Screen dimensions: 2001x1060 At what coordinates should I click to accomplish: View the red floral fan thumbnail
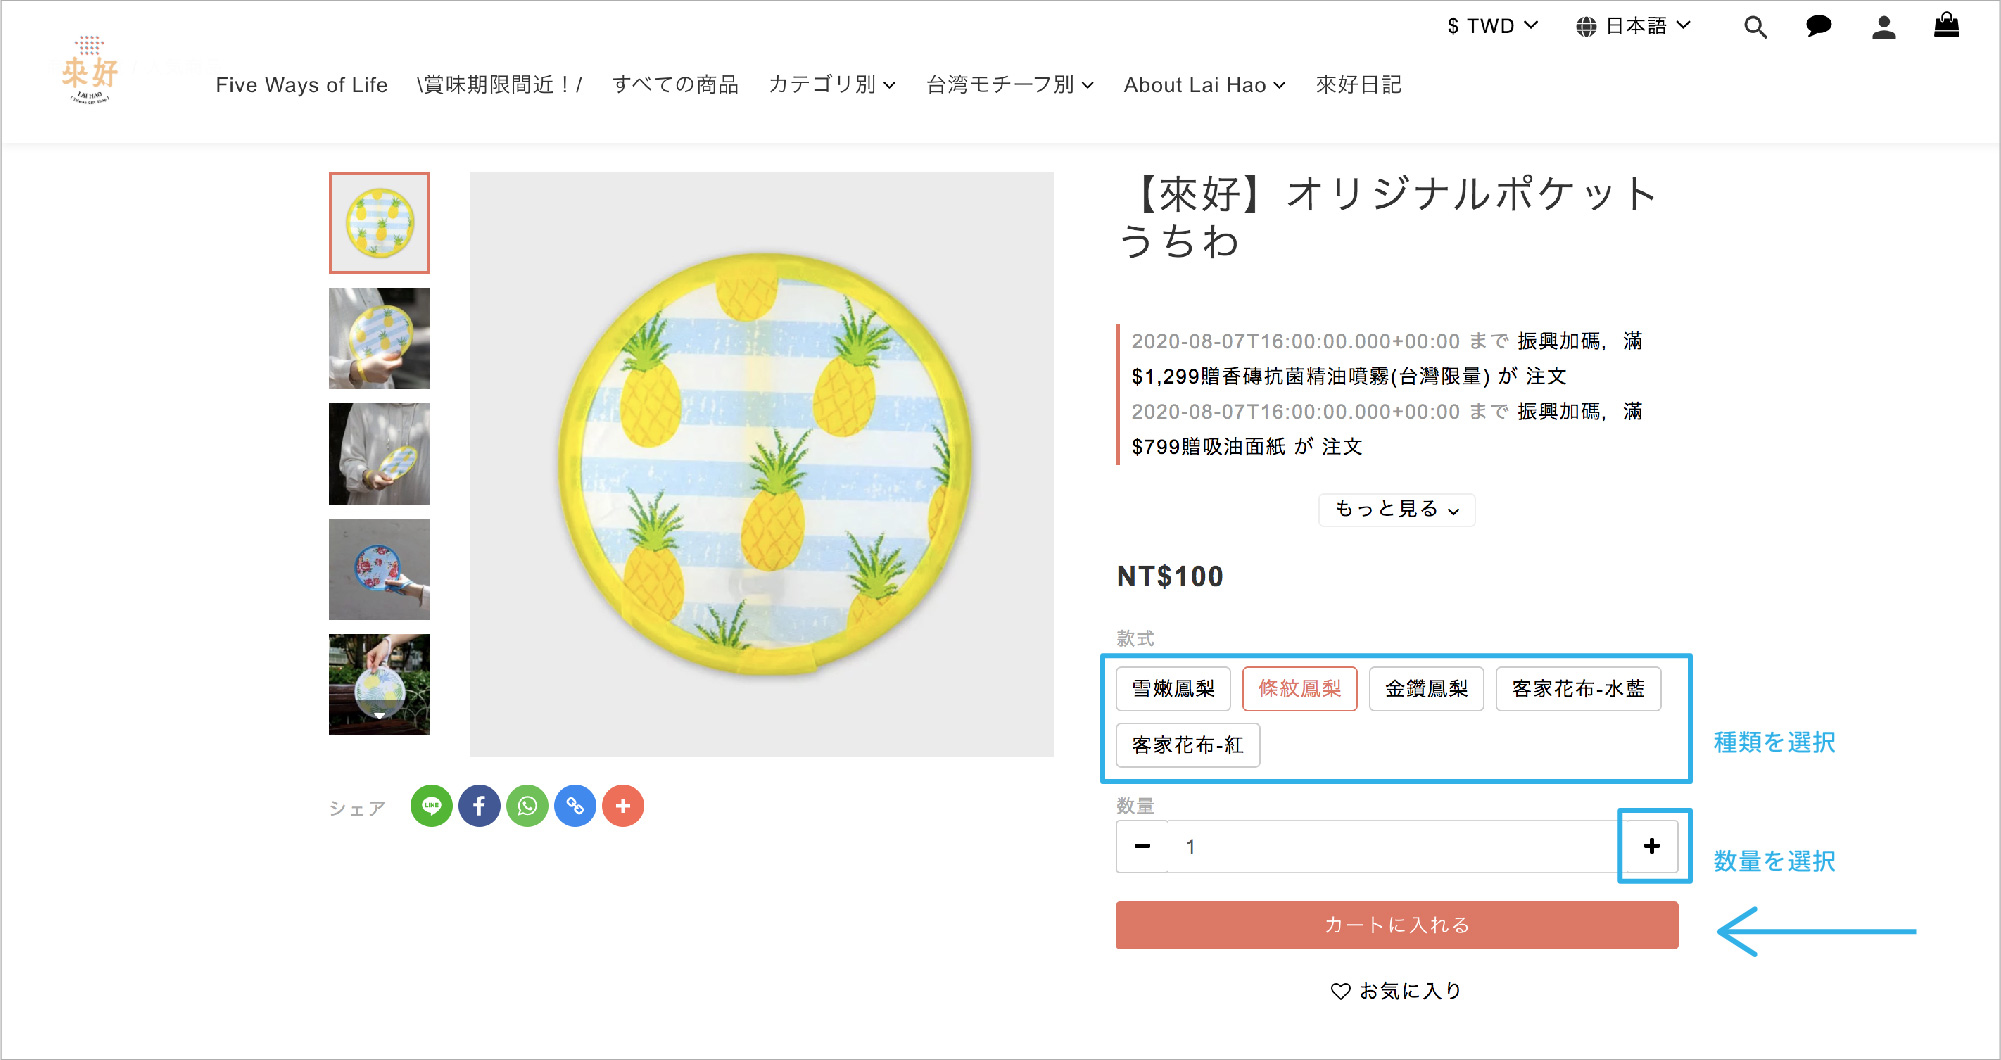pyautogui.click(x=379, y=570)
